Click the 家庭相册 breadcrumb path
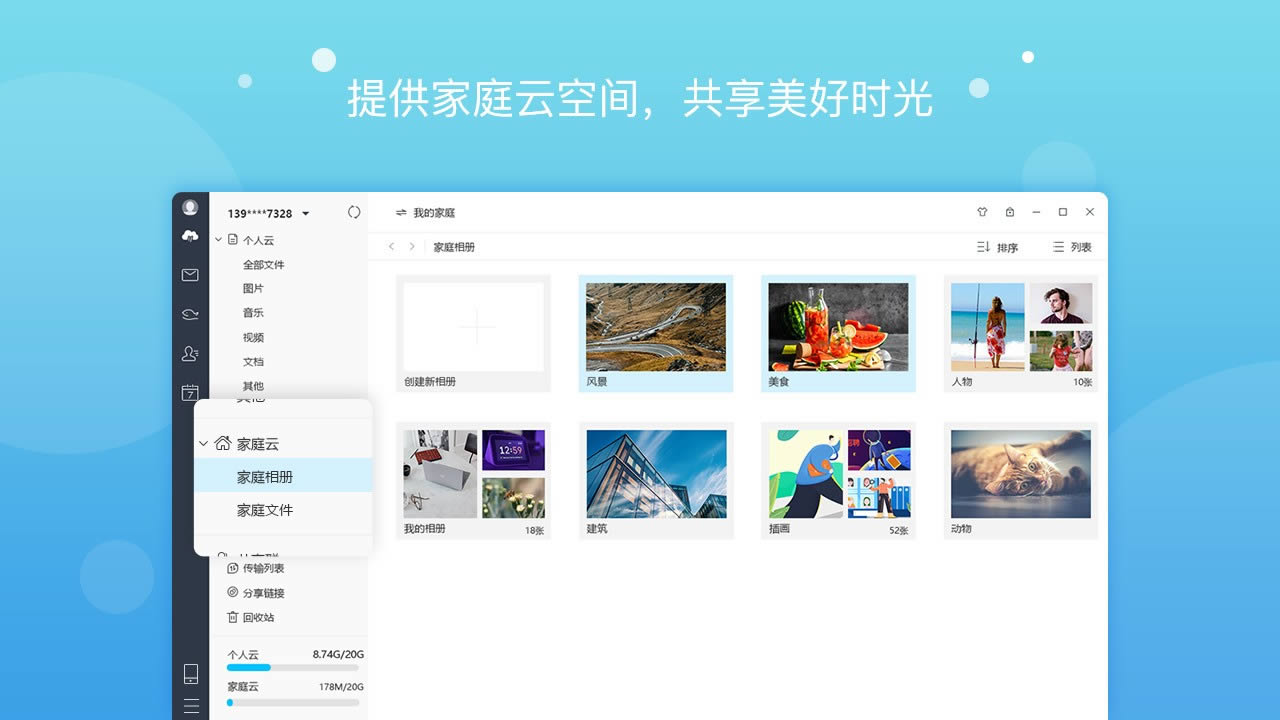 (454, 247)
